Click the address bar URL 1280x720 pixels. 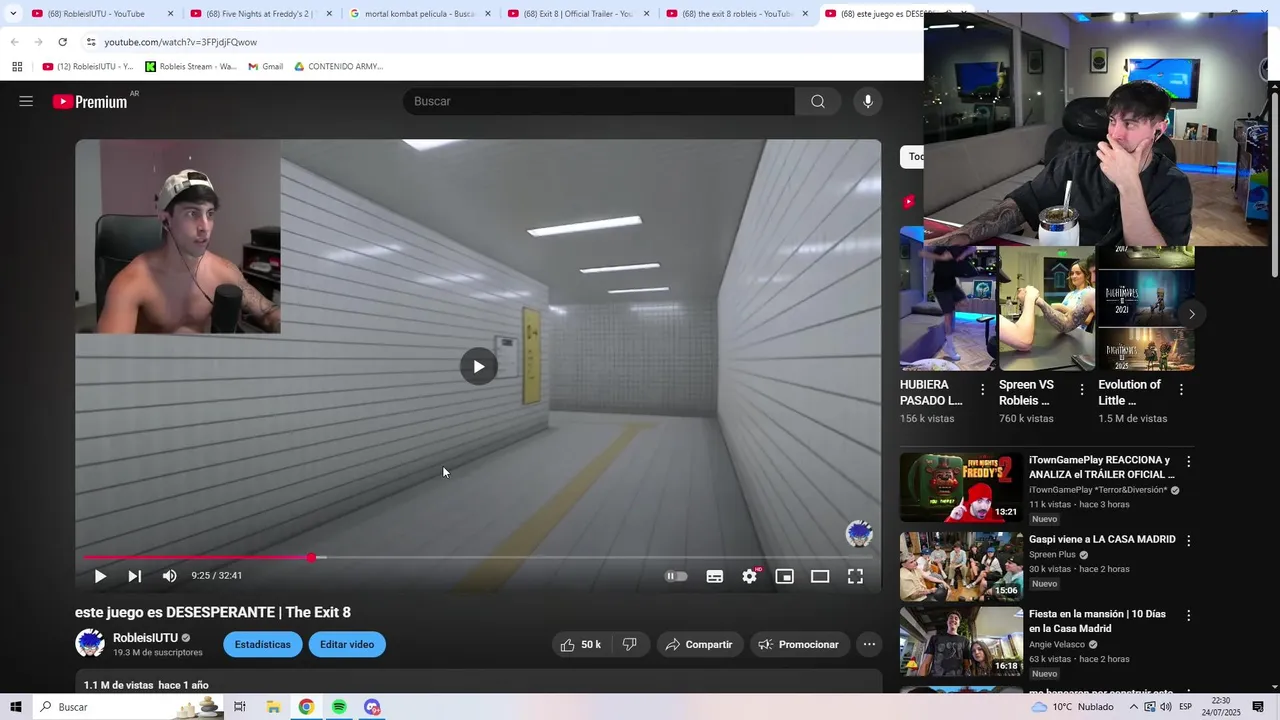coord(181,42)
